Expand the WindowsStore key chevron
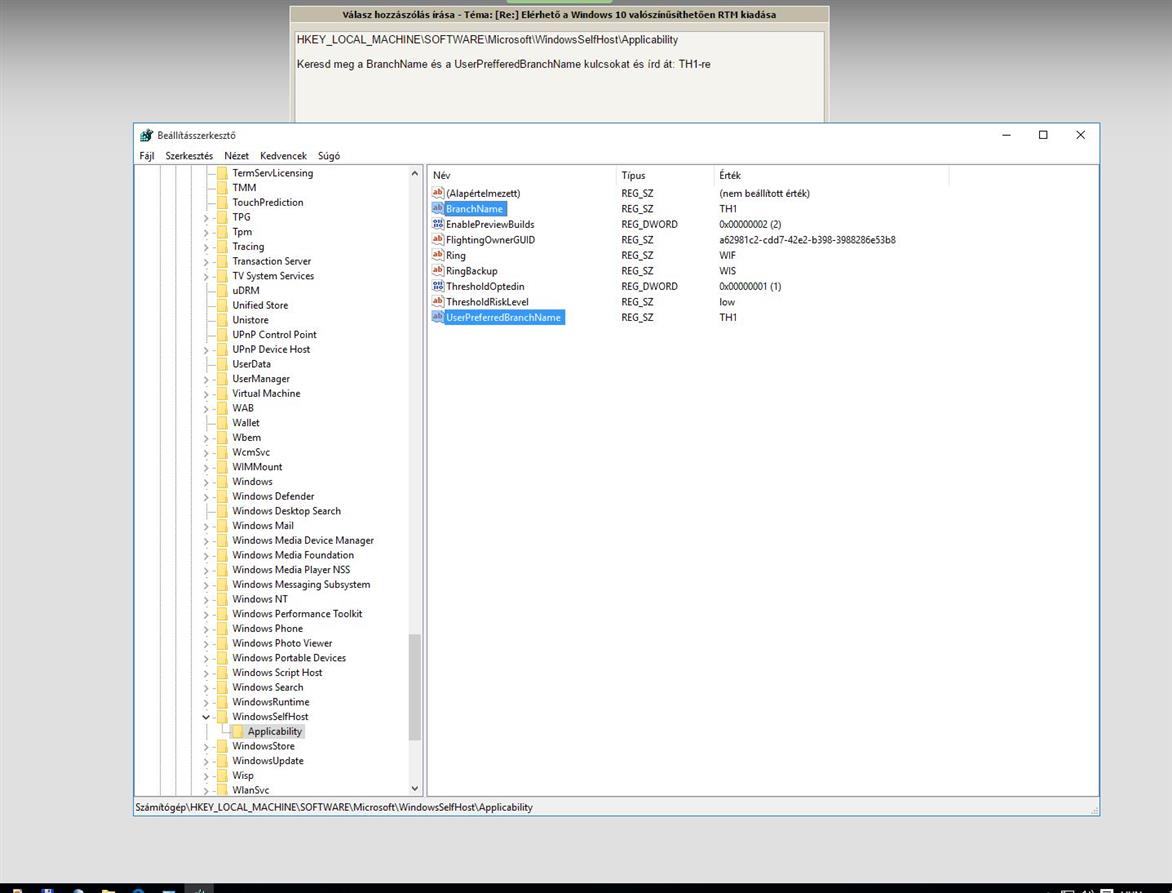 [206, 747]
